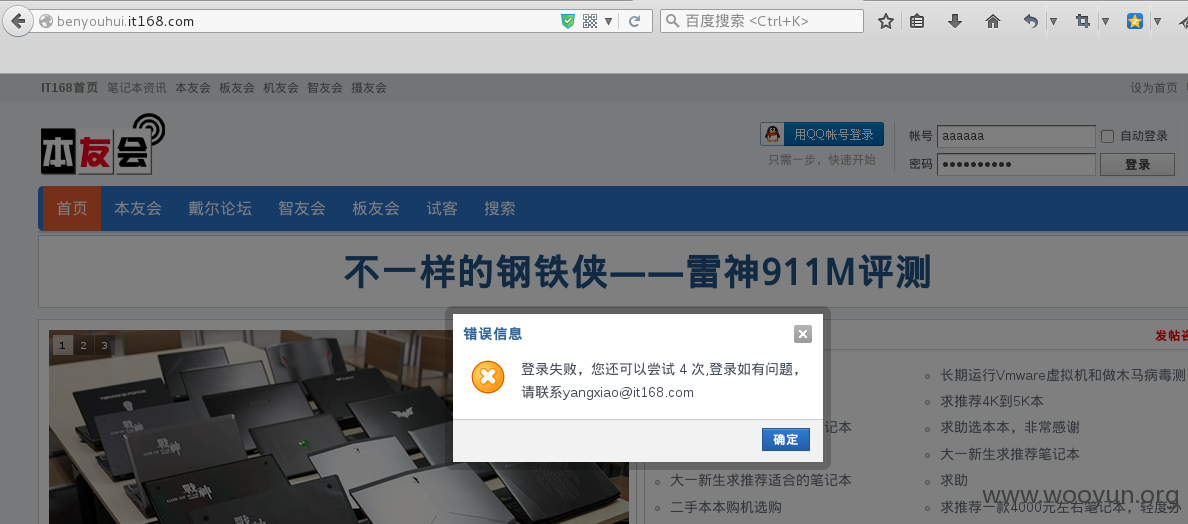The height and width of the screenshot is (524, 1188).
Task: Open the post 求推荐4K到5K本
Action: click(x=992, y=401)
